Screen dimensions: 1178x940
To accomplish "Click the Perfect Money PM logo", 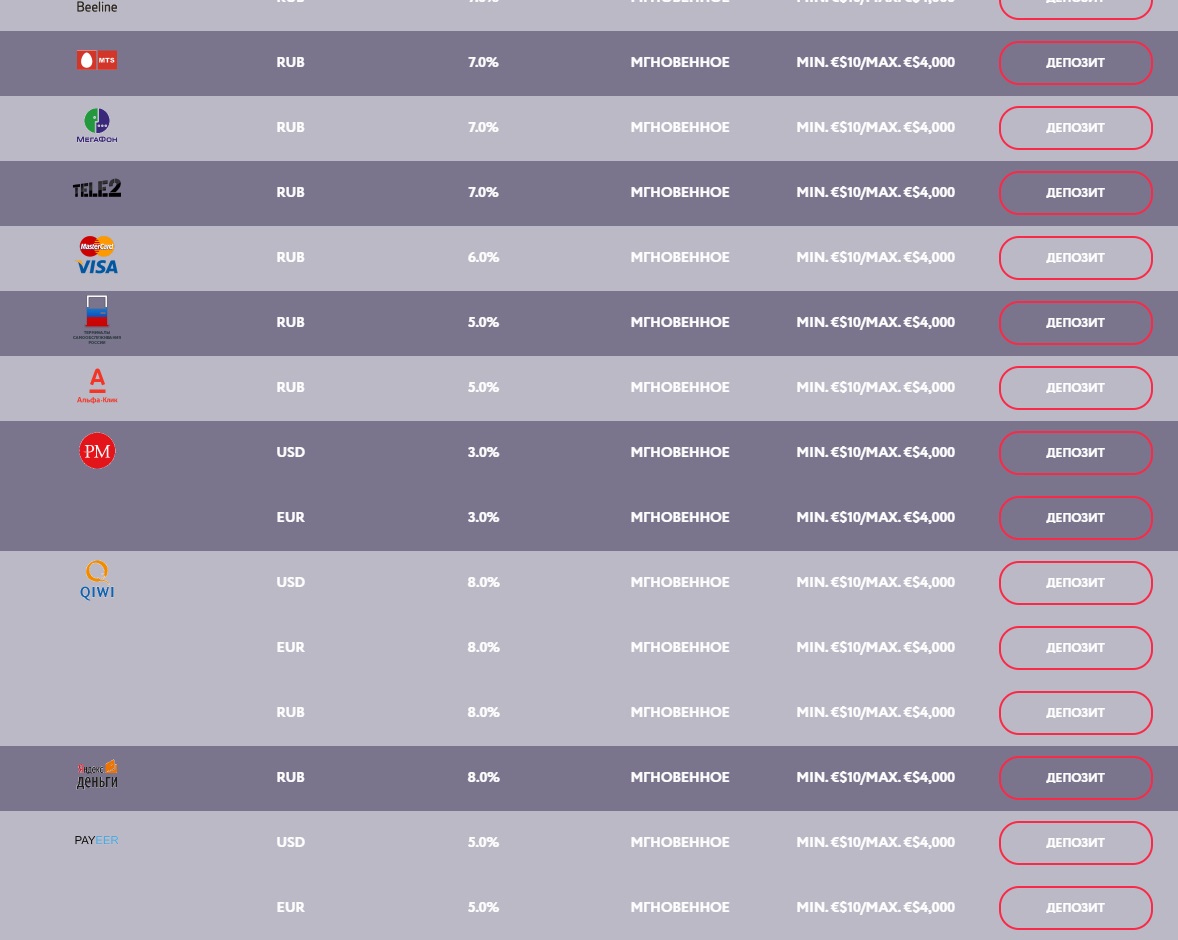I will [x=97, y=451].
